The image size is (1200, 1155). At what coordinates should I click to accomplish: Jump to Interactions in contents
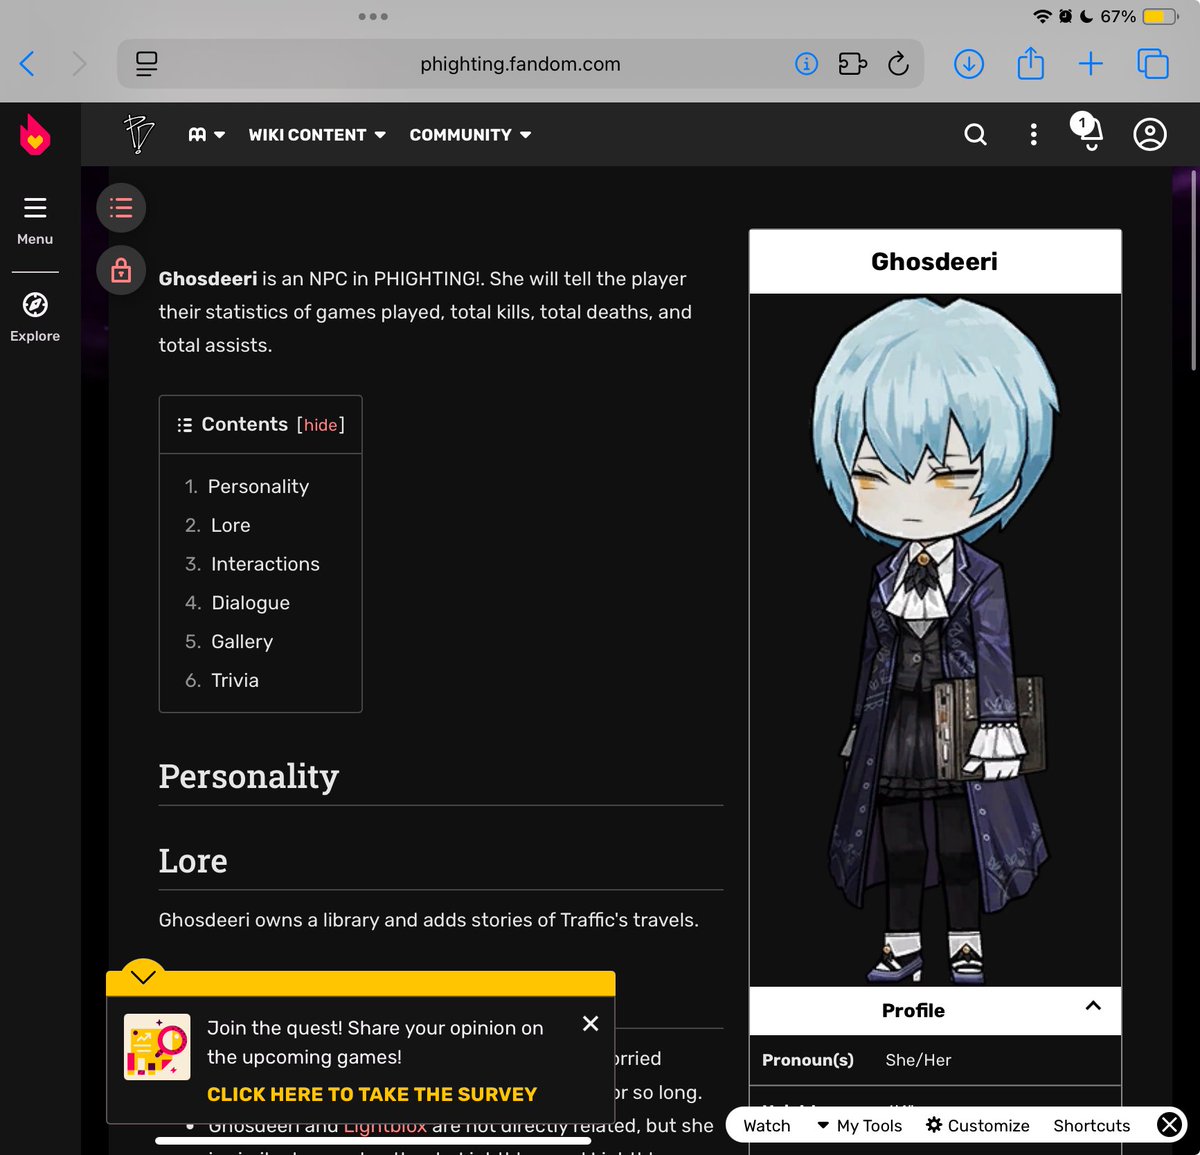point(265,564)
